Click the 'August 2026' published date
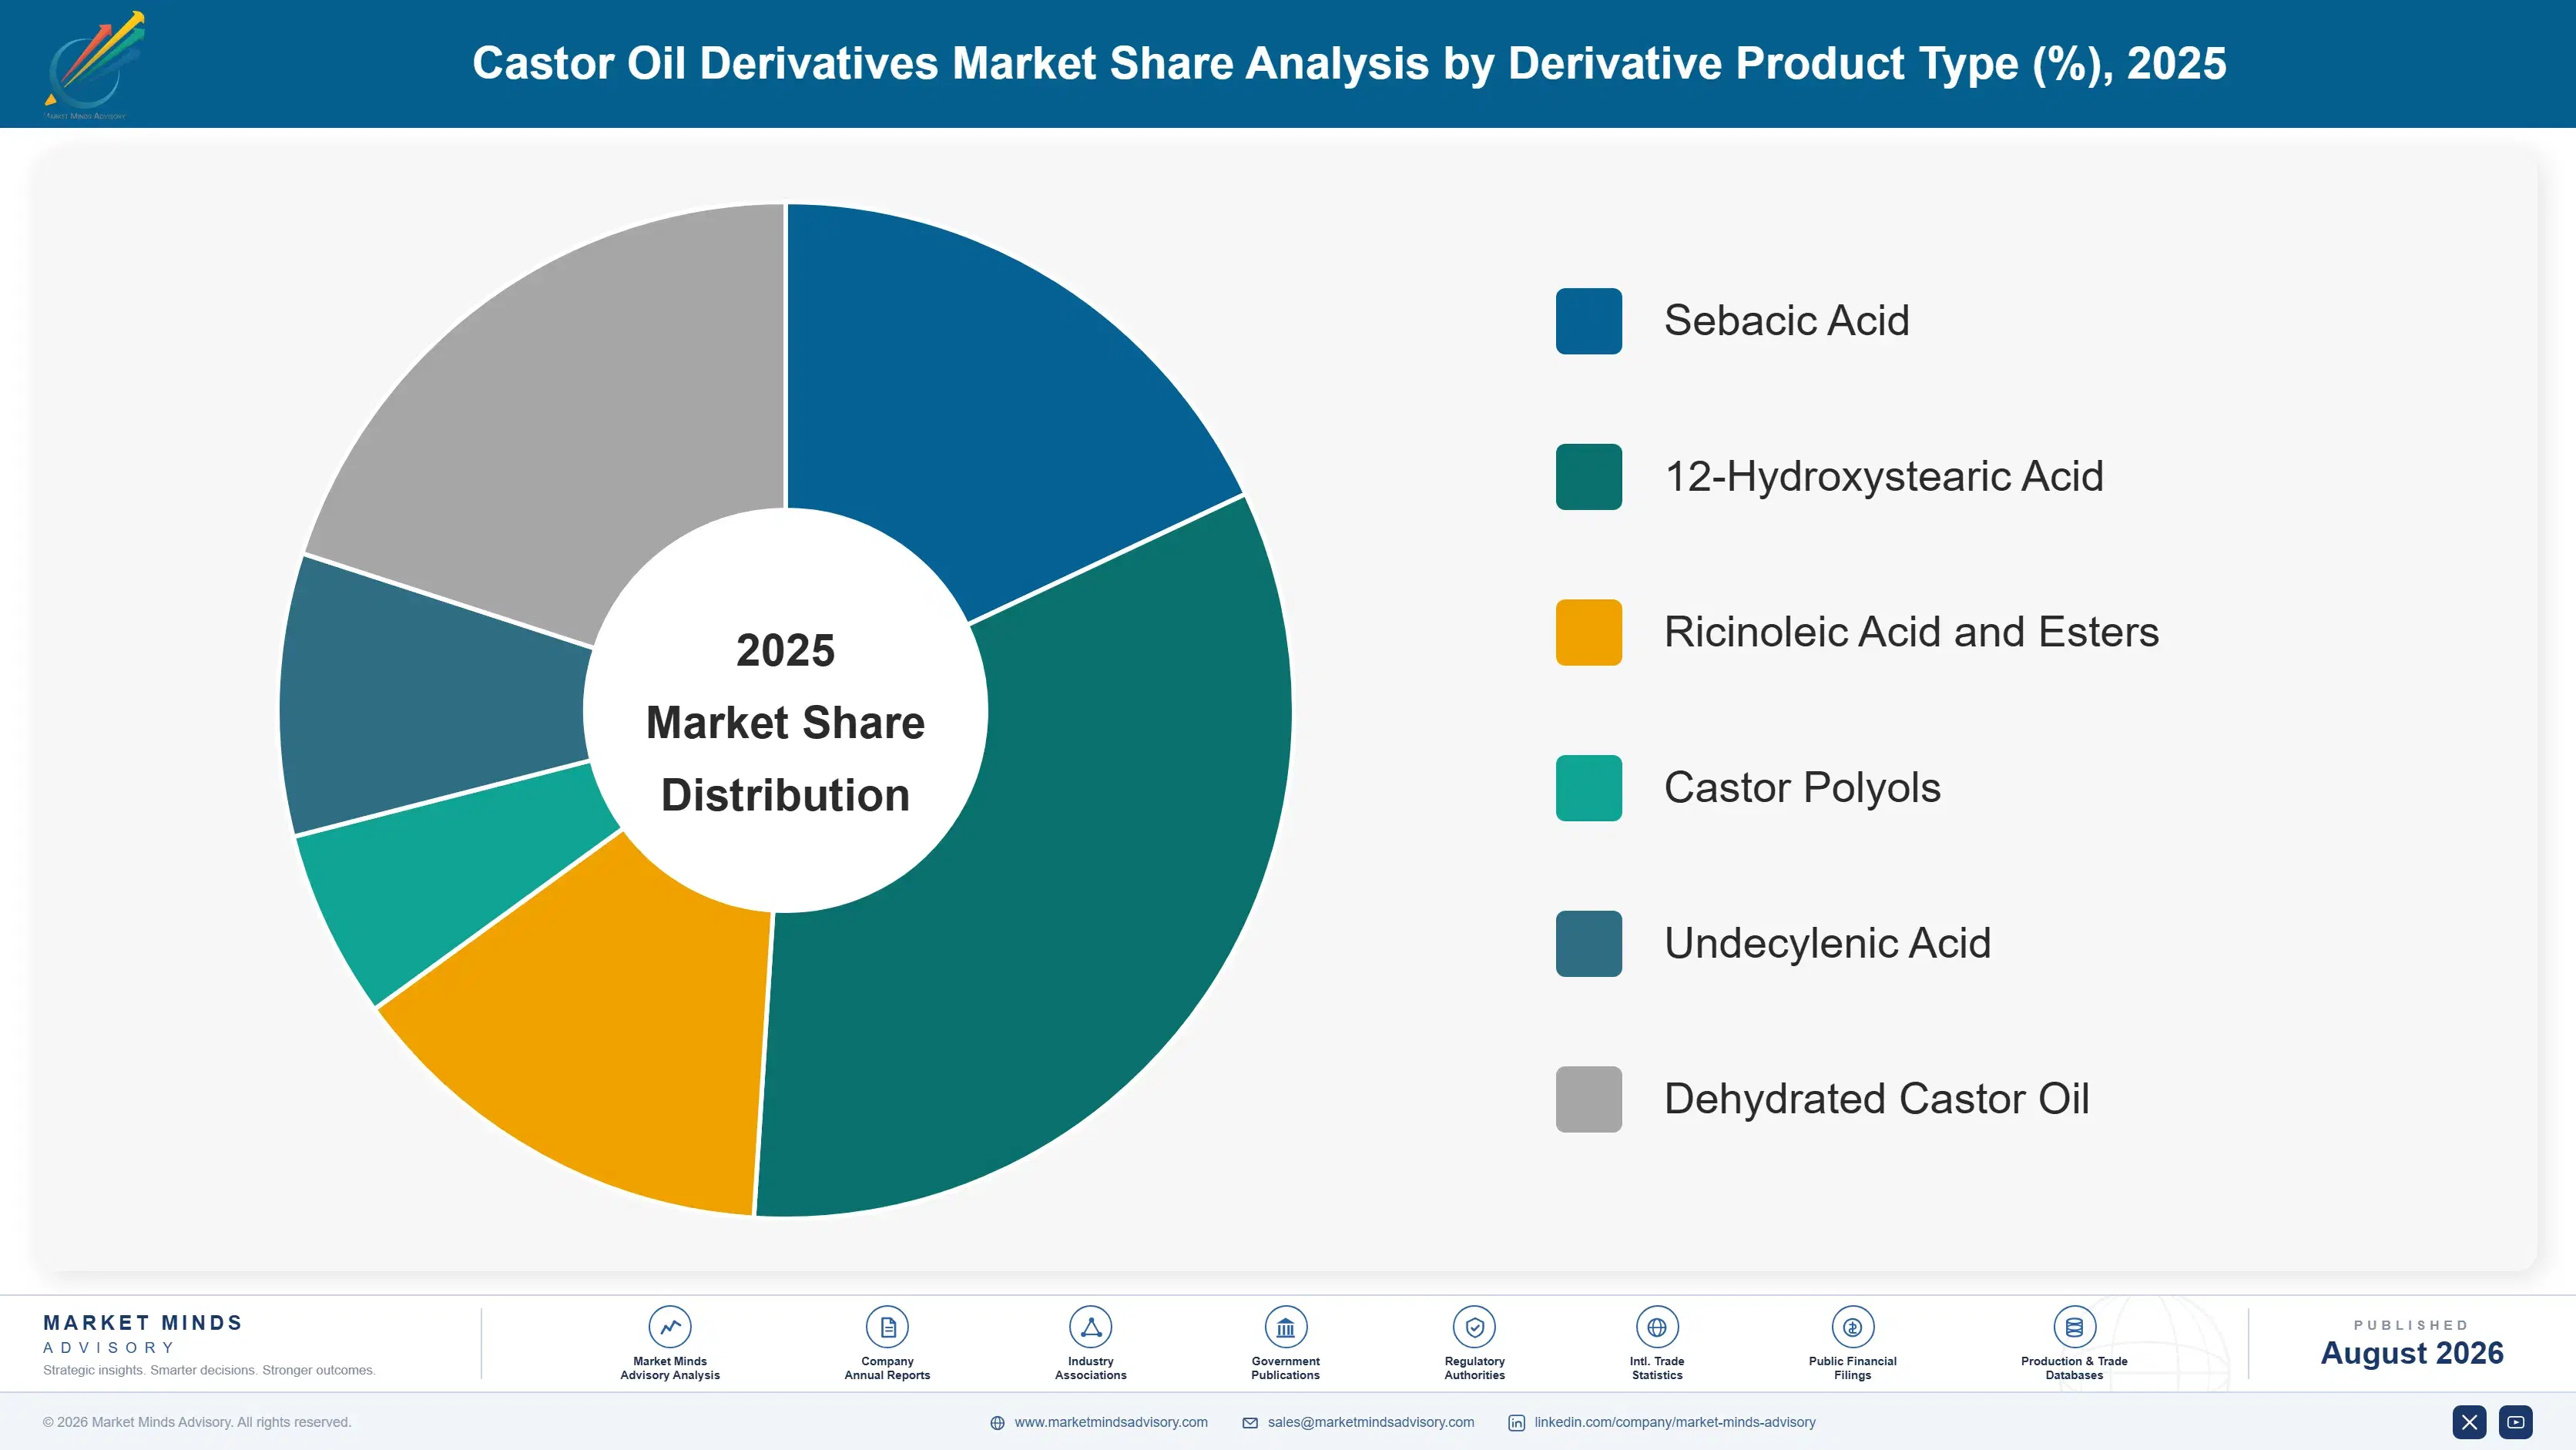The height and width of the screenshot is (1450, 2576). pyautogui.click(x=2411, y=1353)
